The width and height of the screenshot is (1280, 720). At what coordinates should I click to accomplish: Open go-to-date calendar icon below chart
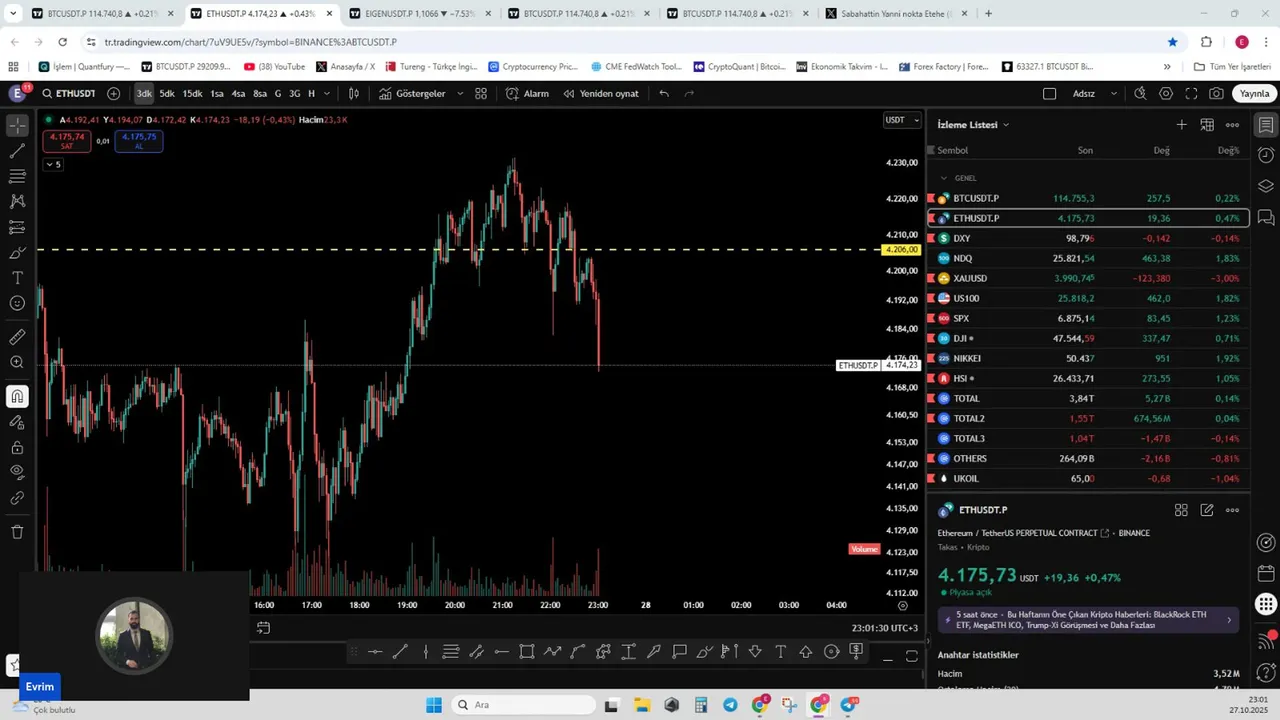point(263,628)
